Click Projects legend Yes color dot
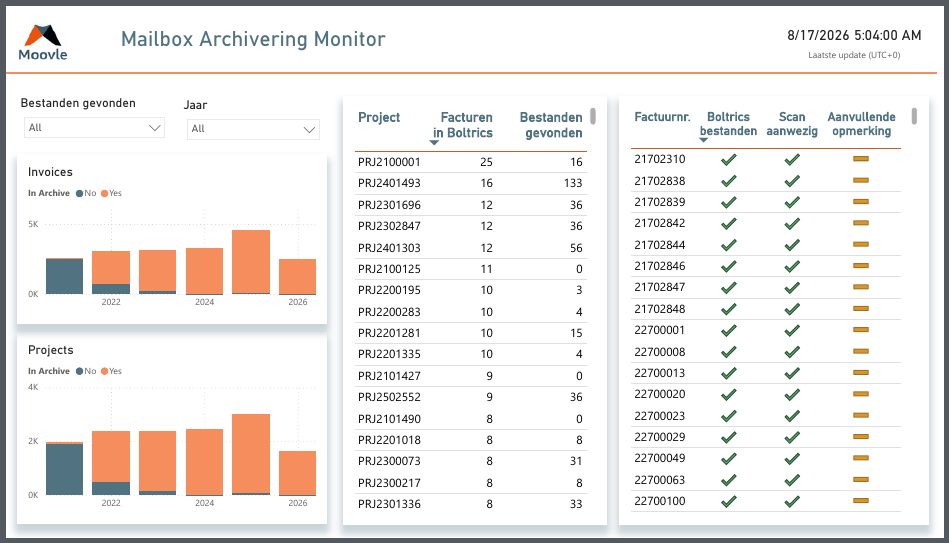Screen dimensions: 949x543 click(x=104, y=372)
